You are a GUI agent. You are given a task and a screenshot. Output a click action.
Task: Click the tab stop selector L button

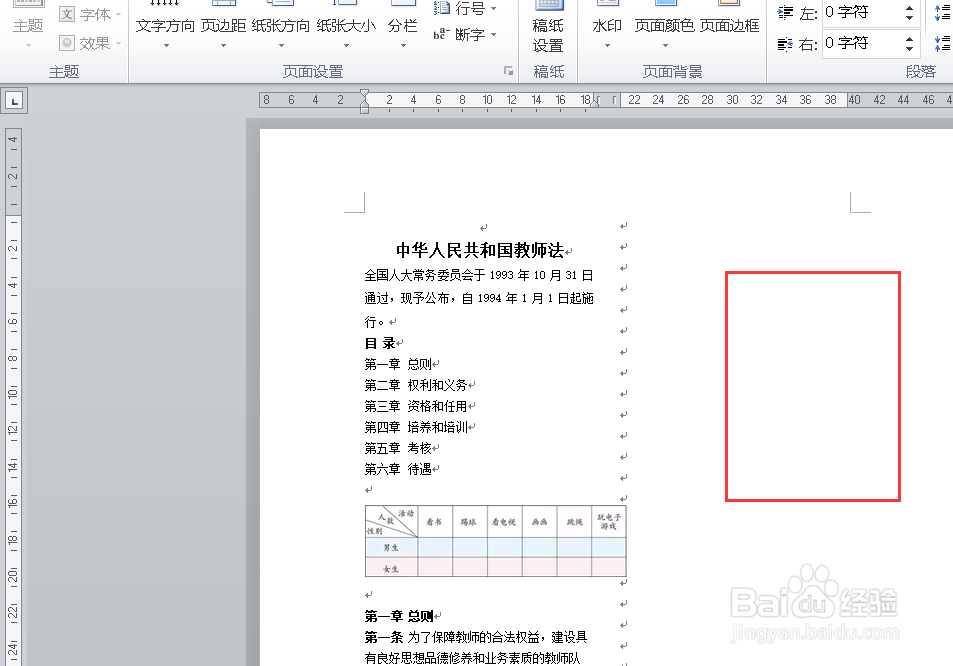[14, 101]
